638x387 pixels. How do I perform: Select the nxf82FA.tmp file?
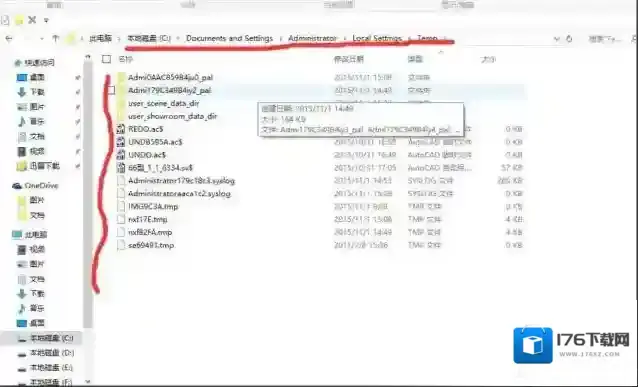pos(150,232)
